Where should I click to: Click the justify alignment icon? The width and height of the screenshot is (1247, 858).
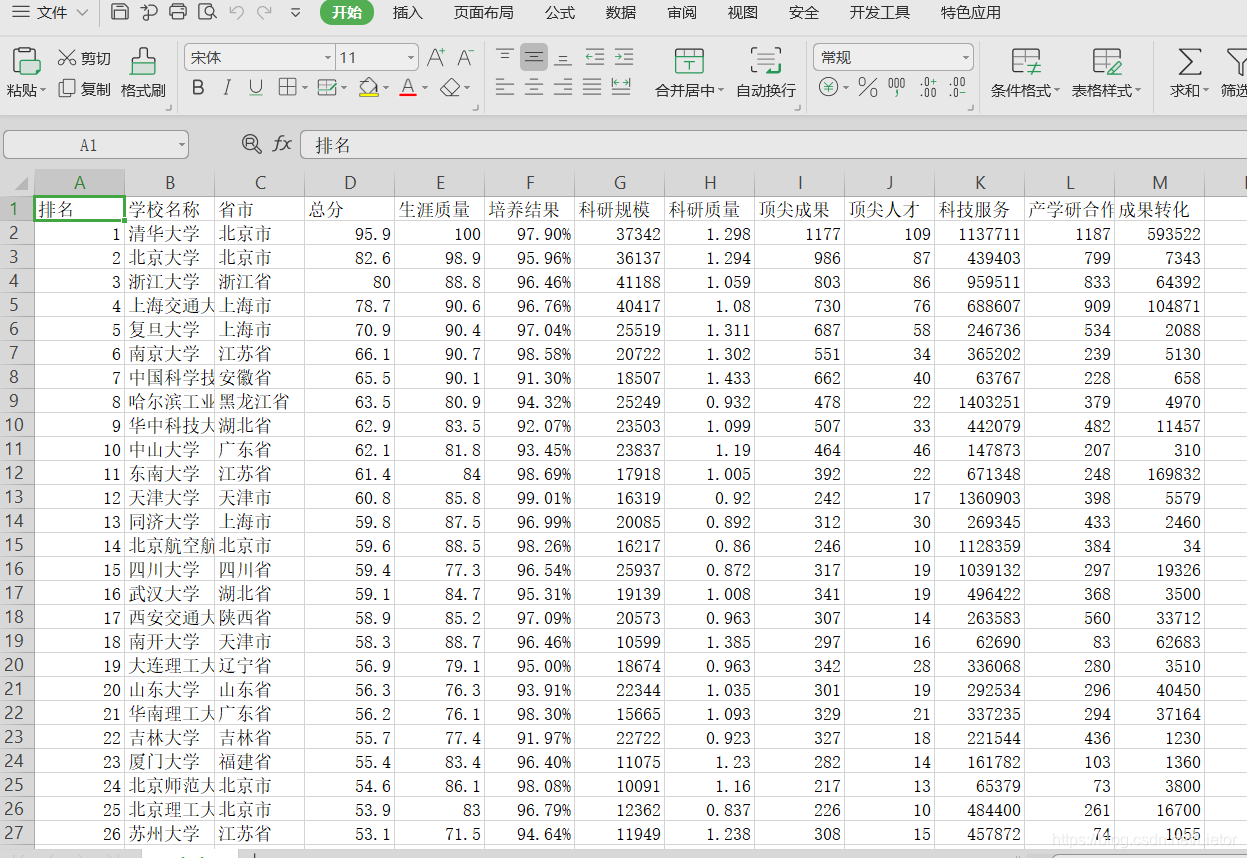point(592,87)
